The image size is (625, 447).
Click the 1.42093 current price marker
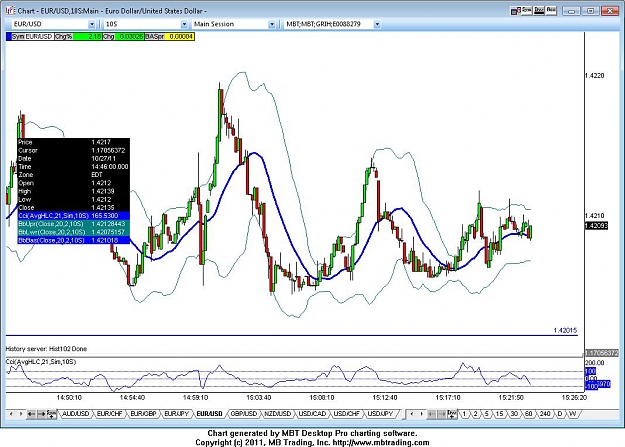click(596, 226)
